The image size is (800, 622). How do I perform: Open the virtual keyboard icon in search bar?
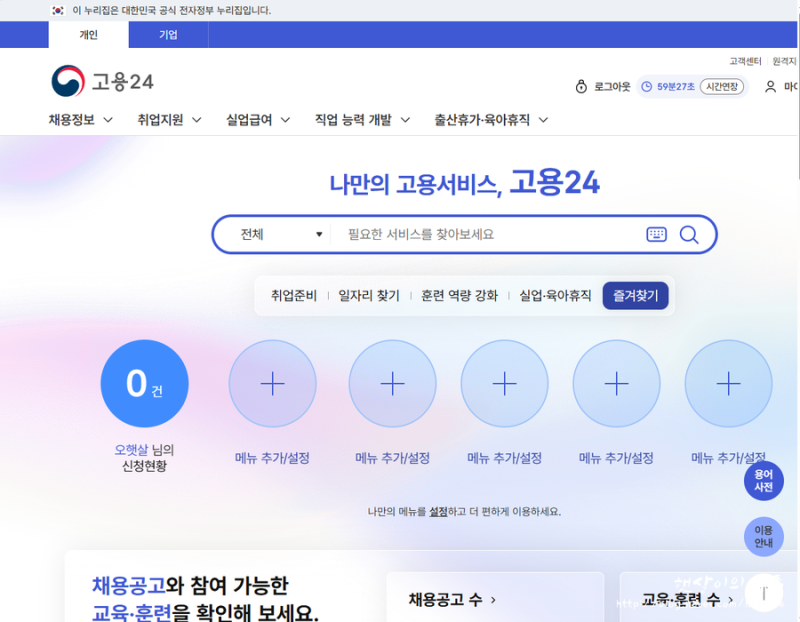tap(657, 234)
